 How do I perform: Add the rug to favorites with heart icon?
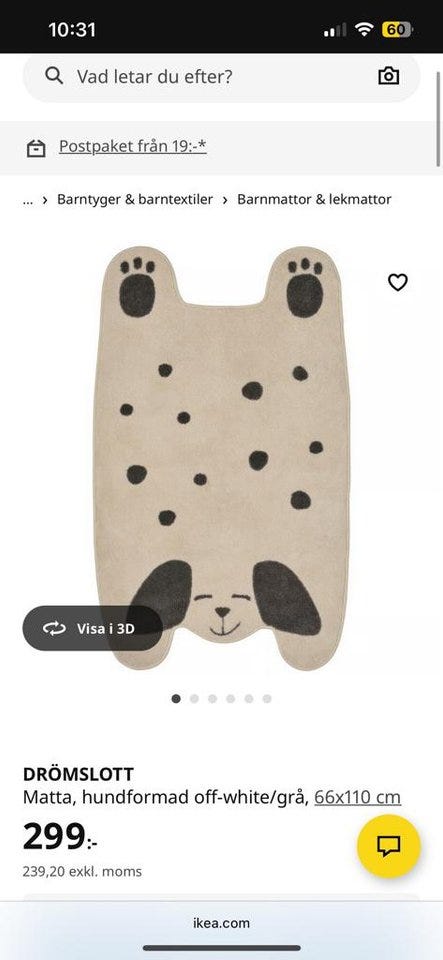(398, 282)
